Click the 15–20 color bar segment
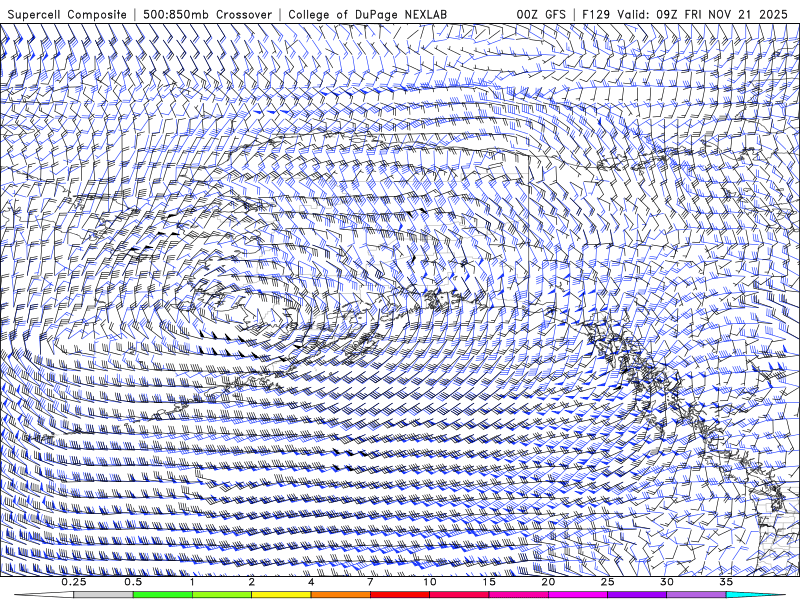This screenshot has width=800, height=600. click(518, 595)
